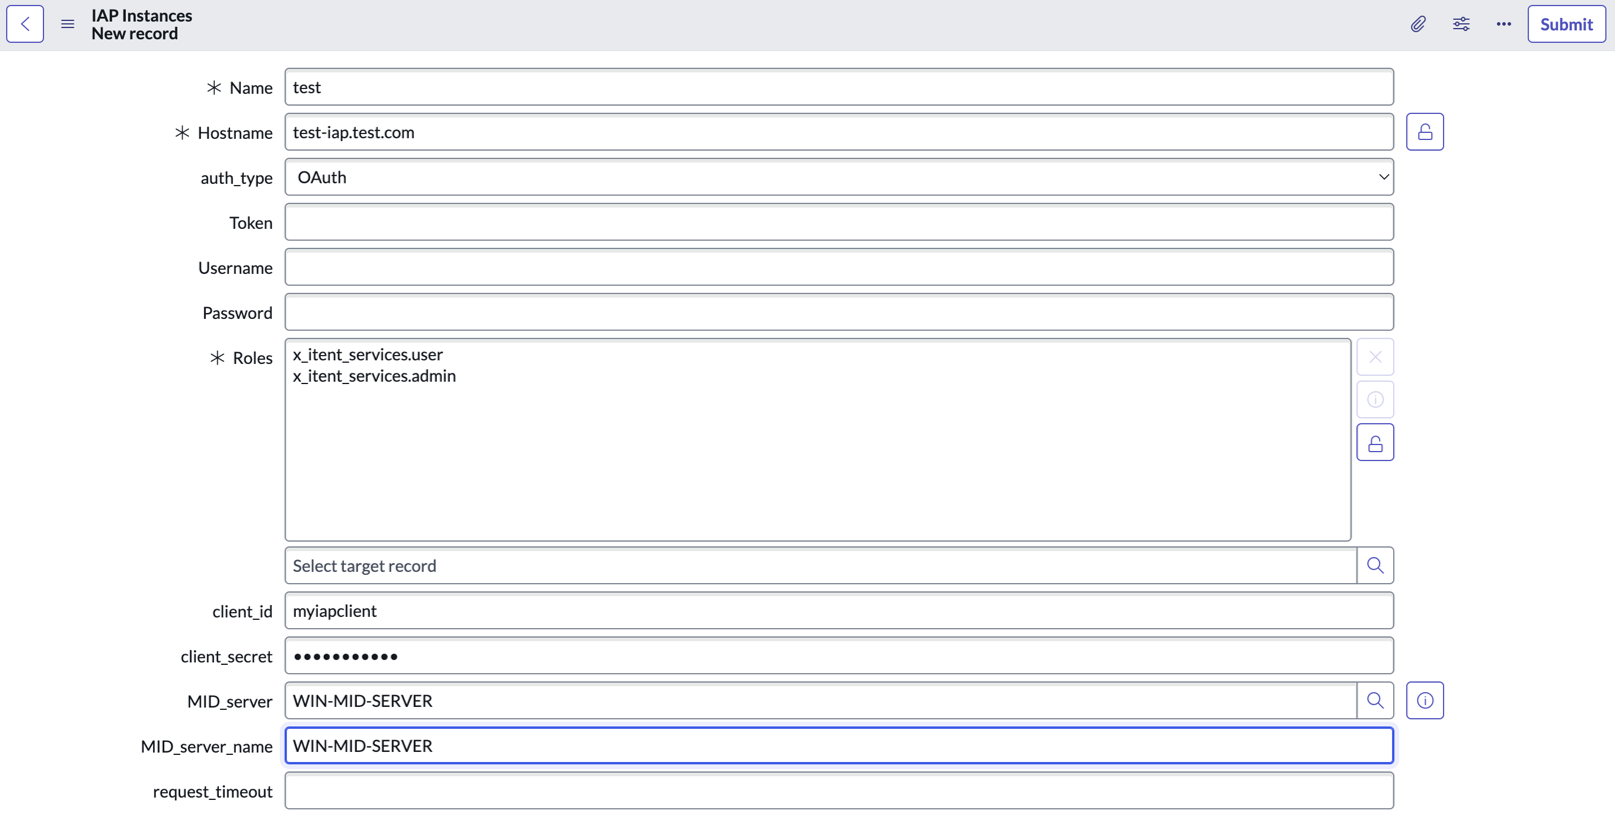This screenshot has width=1619, height=825.
Task: Click the Select target record field
Action: (x=820, y=566)
